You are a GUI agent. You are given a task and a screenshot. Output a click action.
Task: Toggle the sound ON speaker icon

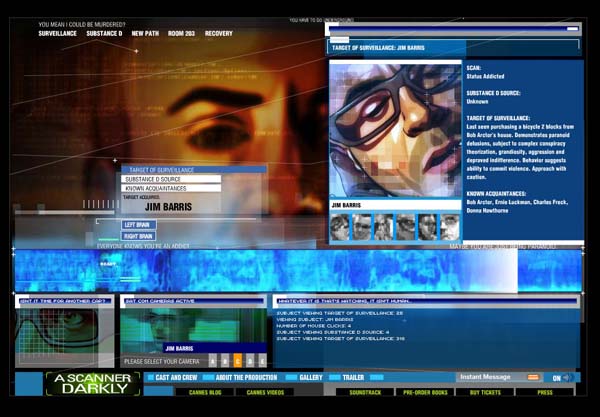tap(567, 378)
